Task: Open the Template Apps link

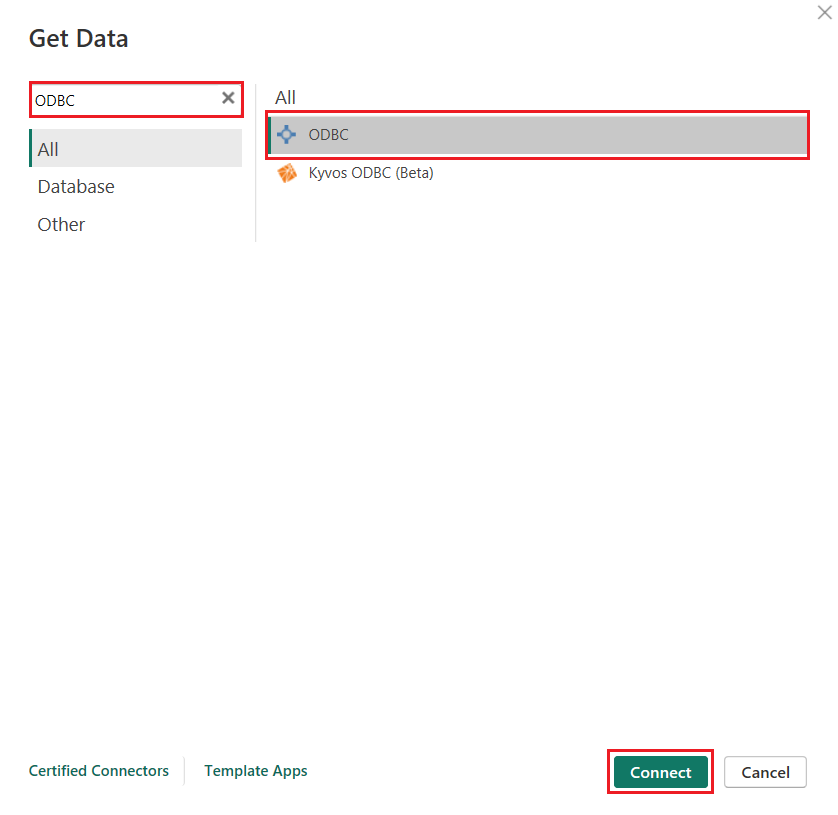Action: [256, 771]
